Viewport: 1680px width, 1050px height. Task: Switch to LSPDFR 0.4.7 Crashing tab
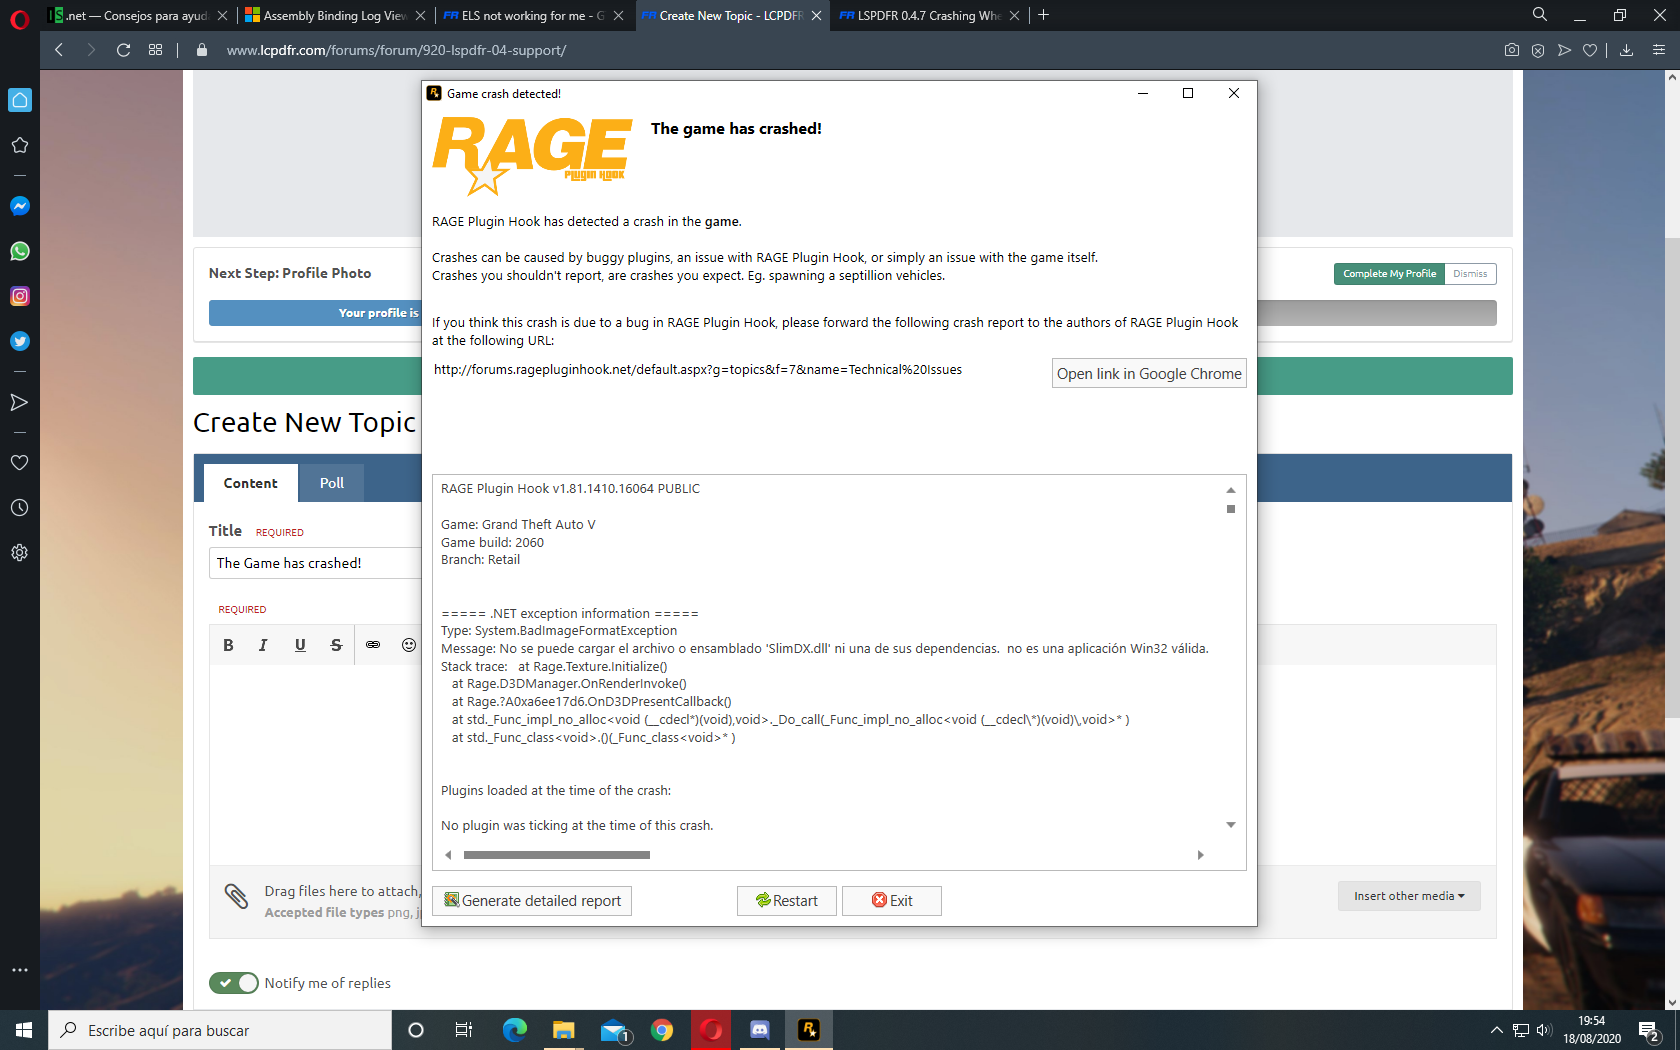[928, 15]
